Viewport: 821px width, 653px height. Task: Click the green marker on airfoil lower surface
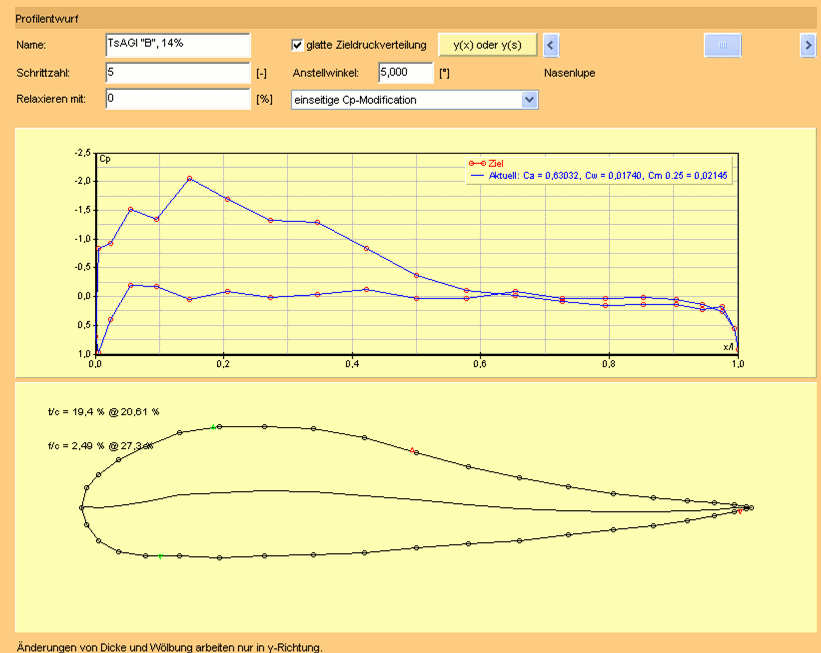coord(161,556)
